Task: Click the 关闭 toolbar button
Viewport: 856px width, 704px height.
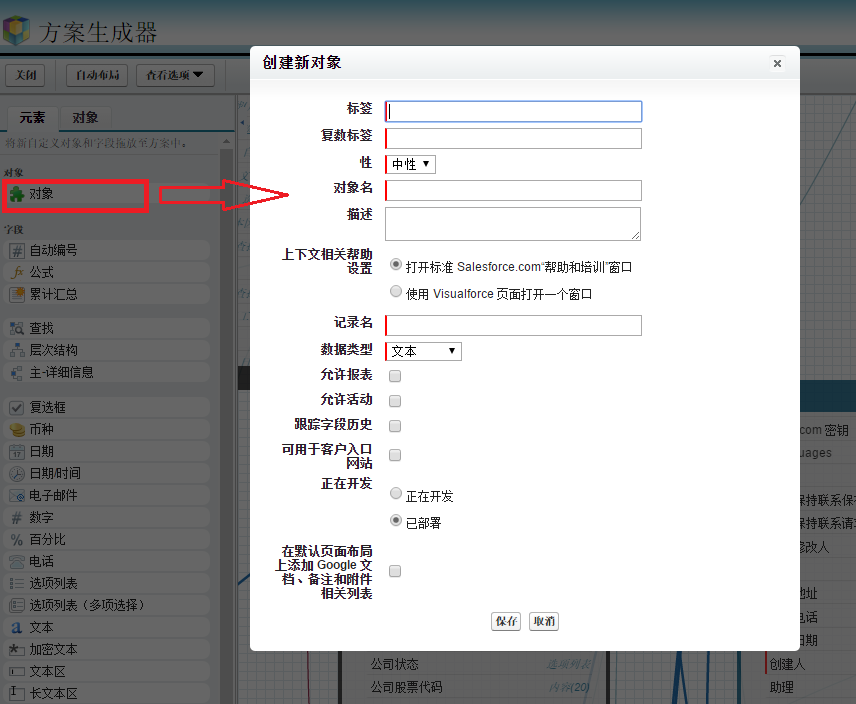Action: [x=25, y=75]
